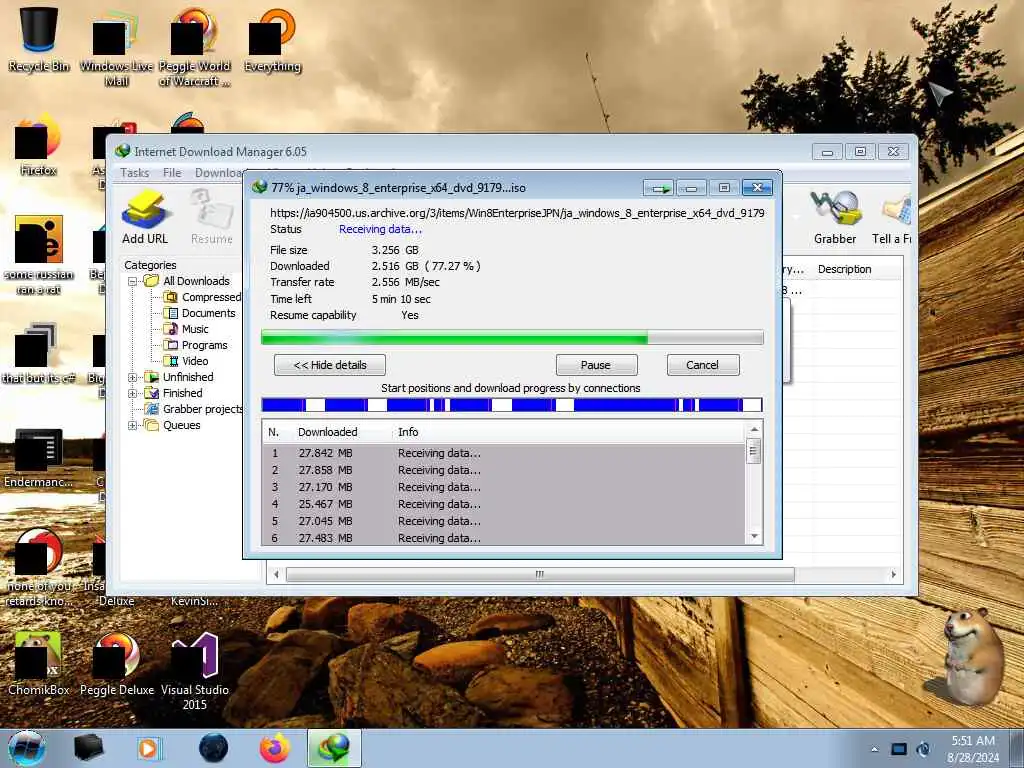This screenshot has height=768, width=1024.
Task: Open Endermanc desktop icon
Action: pyautogui.click(x=39, y=457)
